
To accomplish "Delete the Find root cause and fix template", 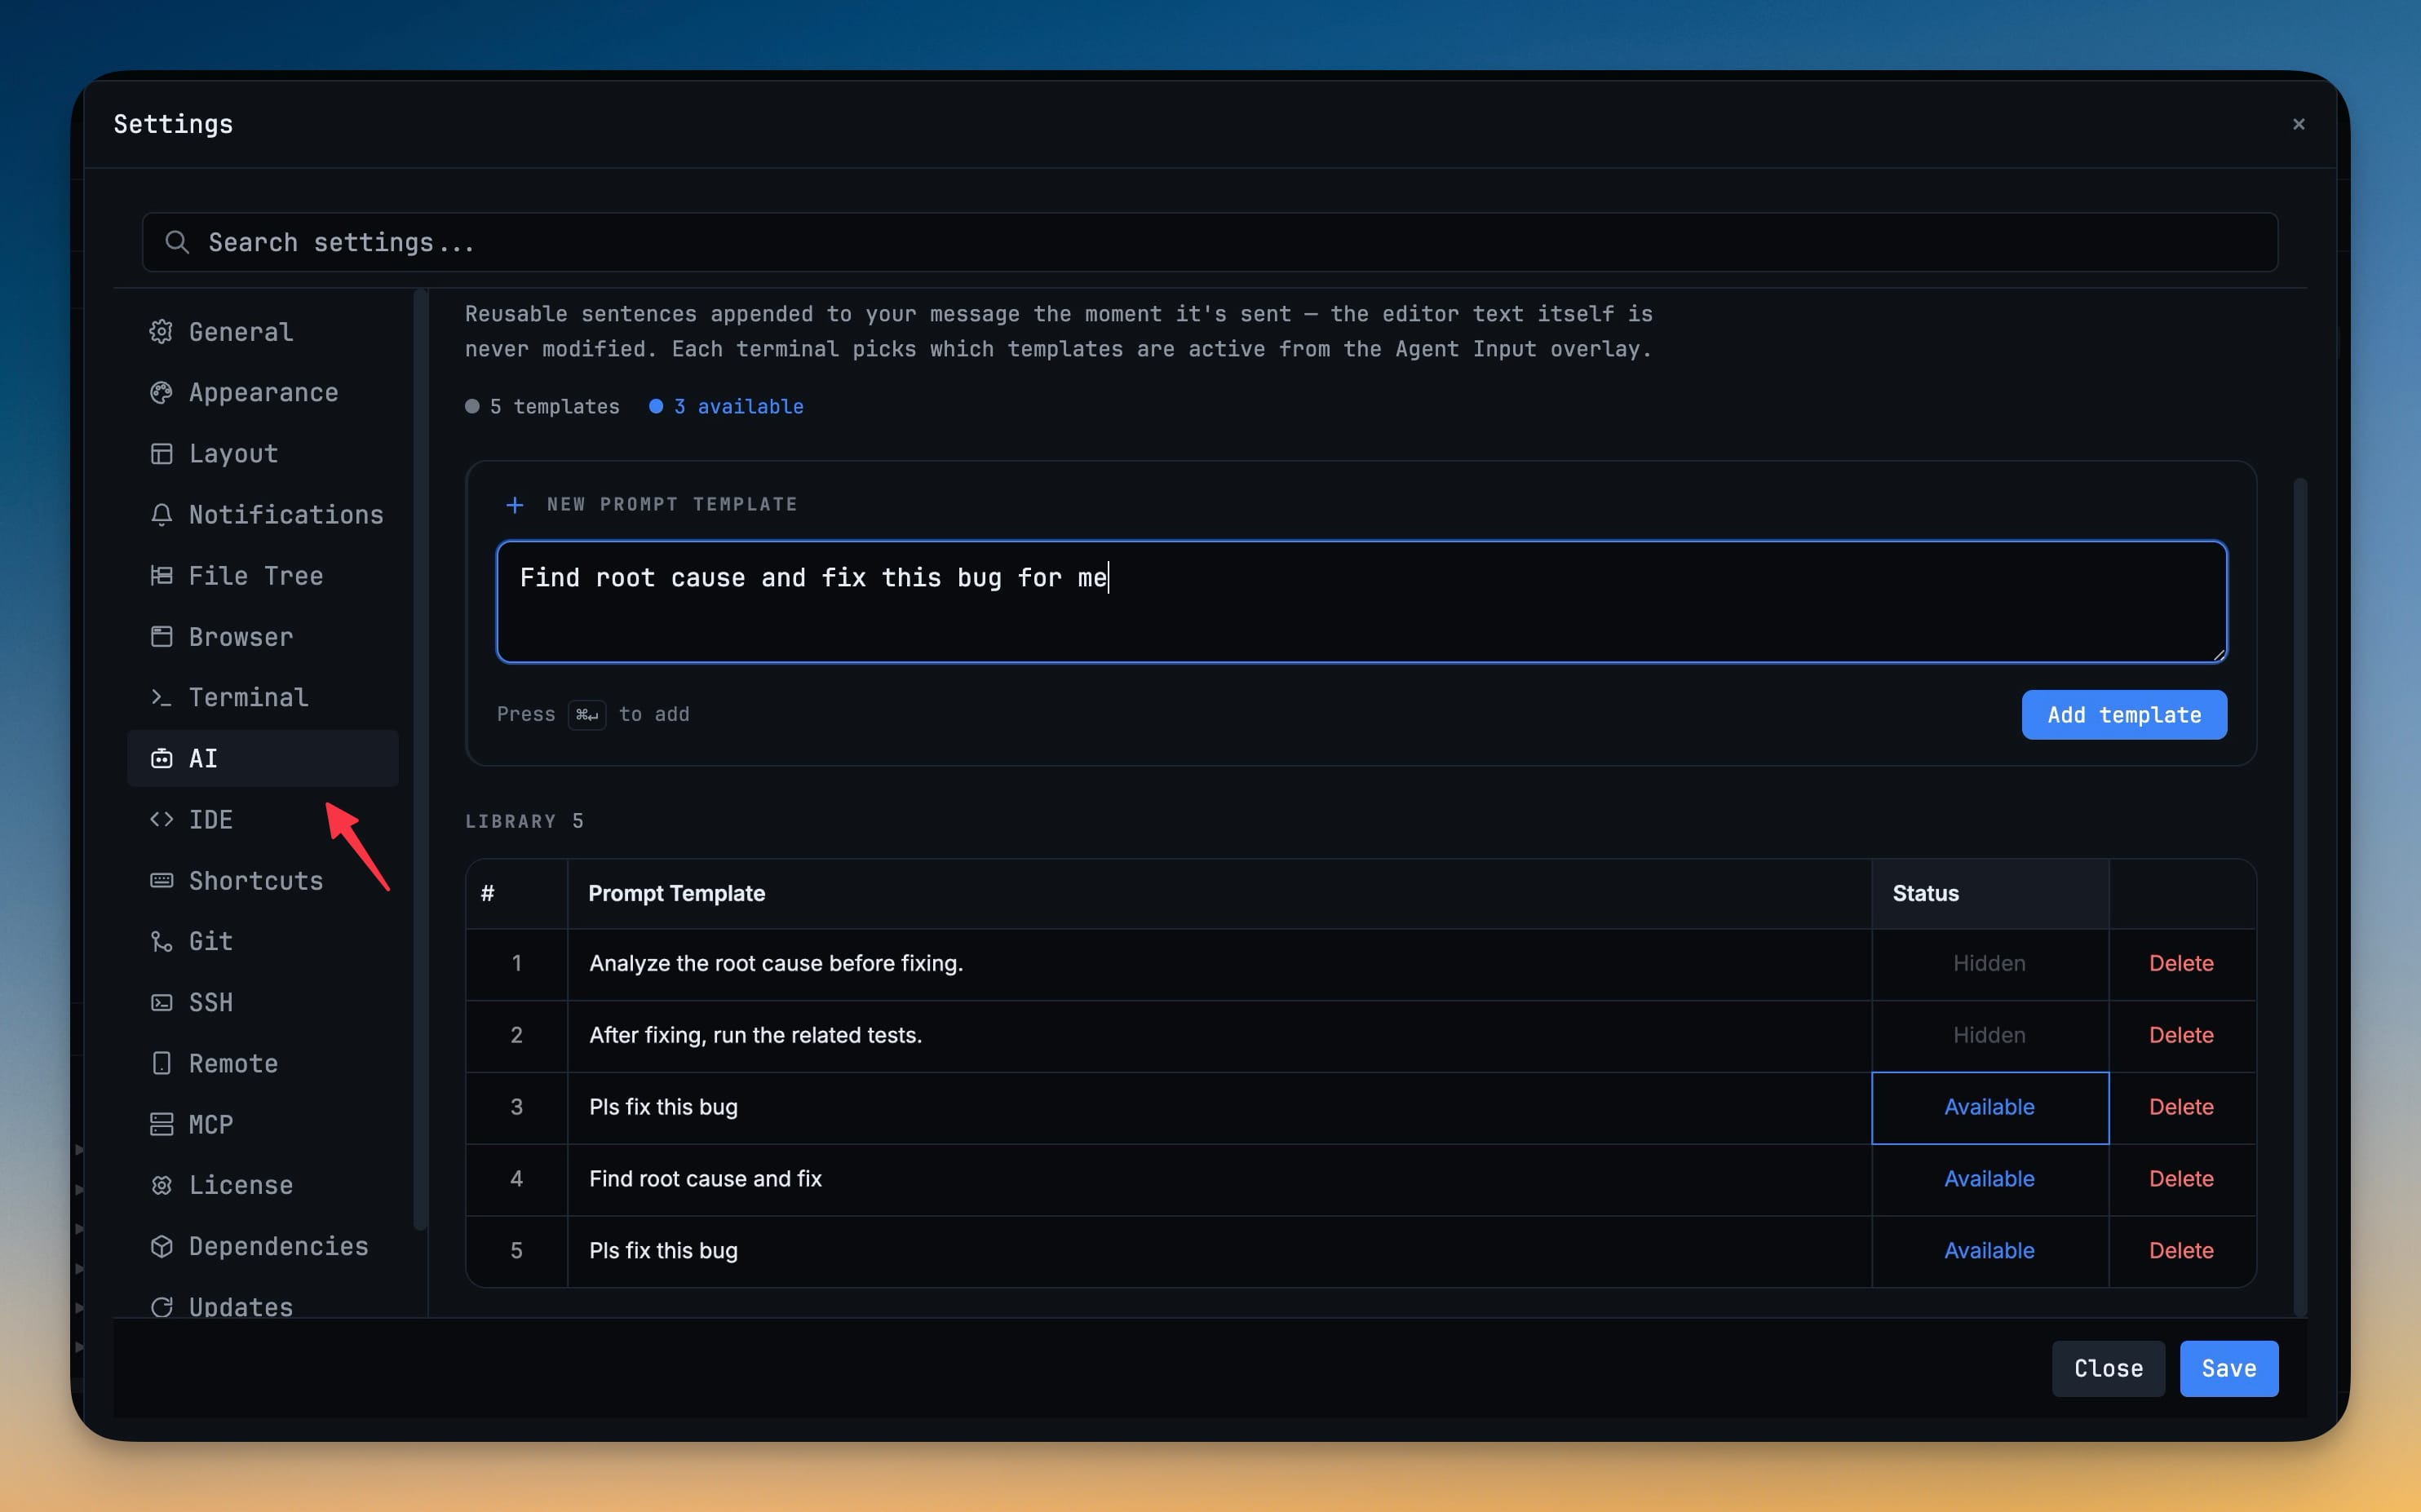I will (2181, 1180).
